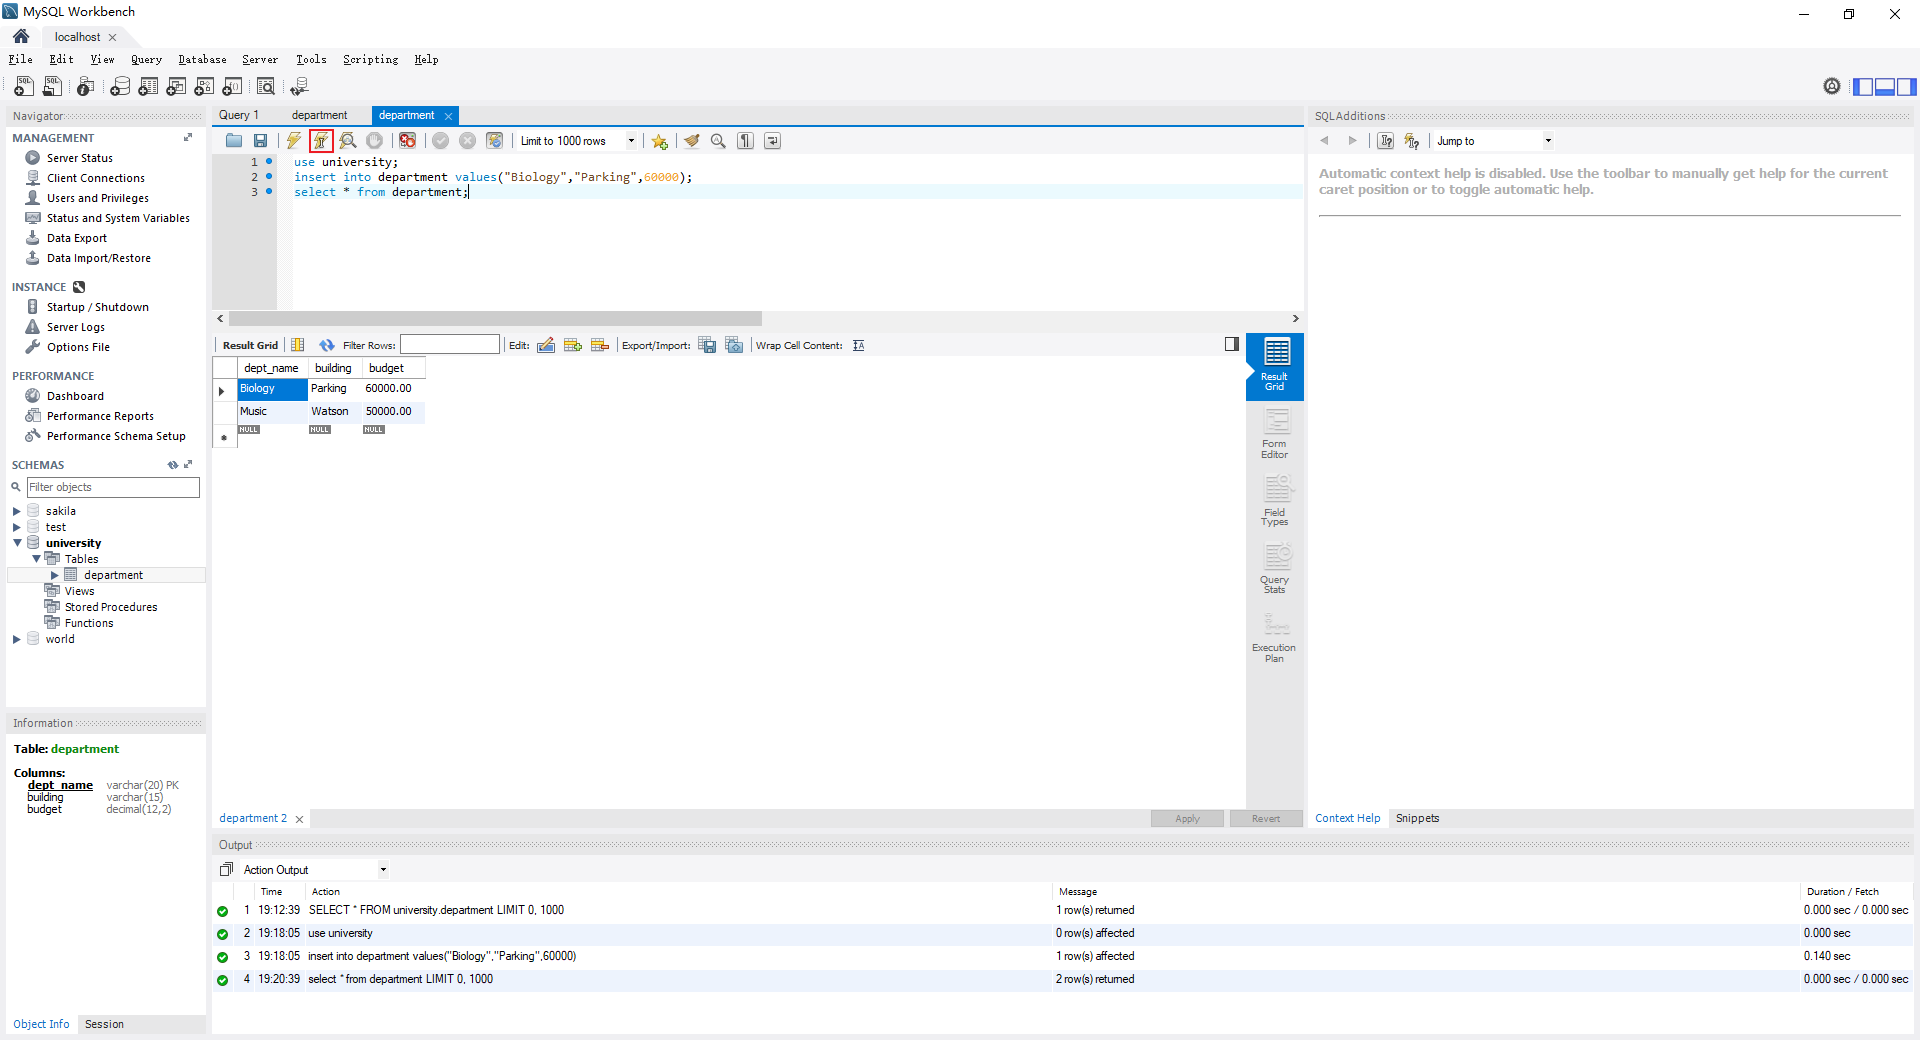Click the Stop execution icon
Viewport: 1920px width, 1040px height.
pos(374,141)
